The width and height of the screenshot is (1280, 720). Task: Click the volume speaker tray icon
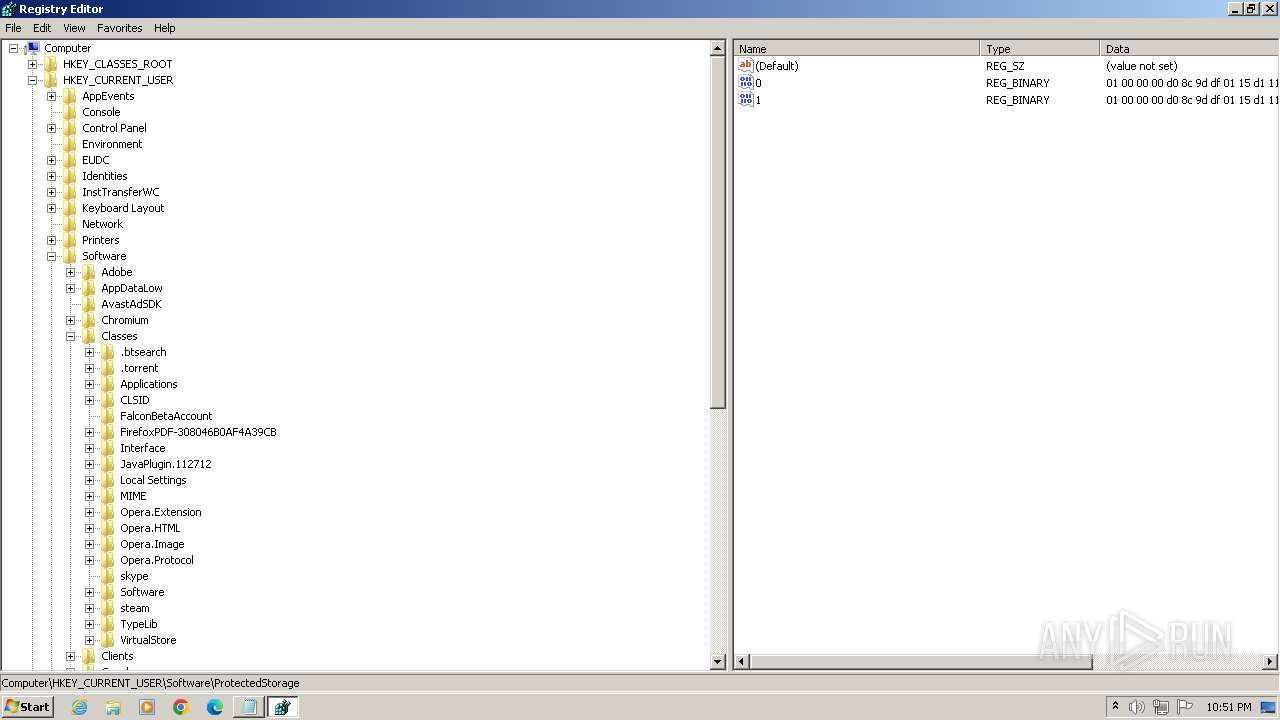click(1136, 707)
